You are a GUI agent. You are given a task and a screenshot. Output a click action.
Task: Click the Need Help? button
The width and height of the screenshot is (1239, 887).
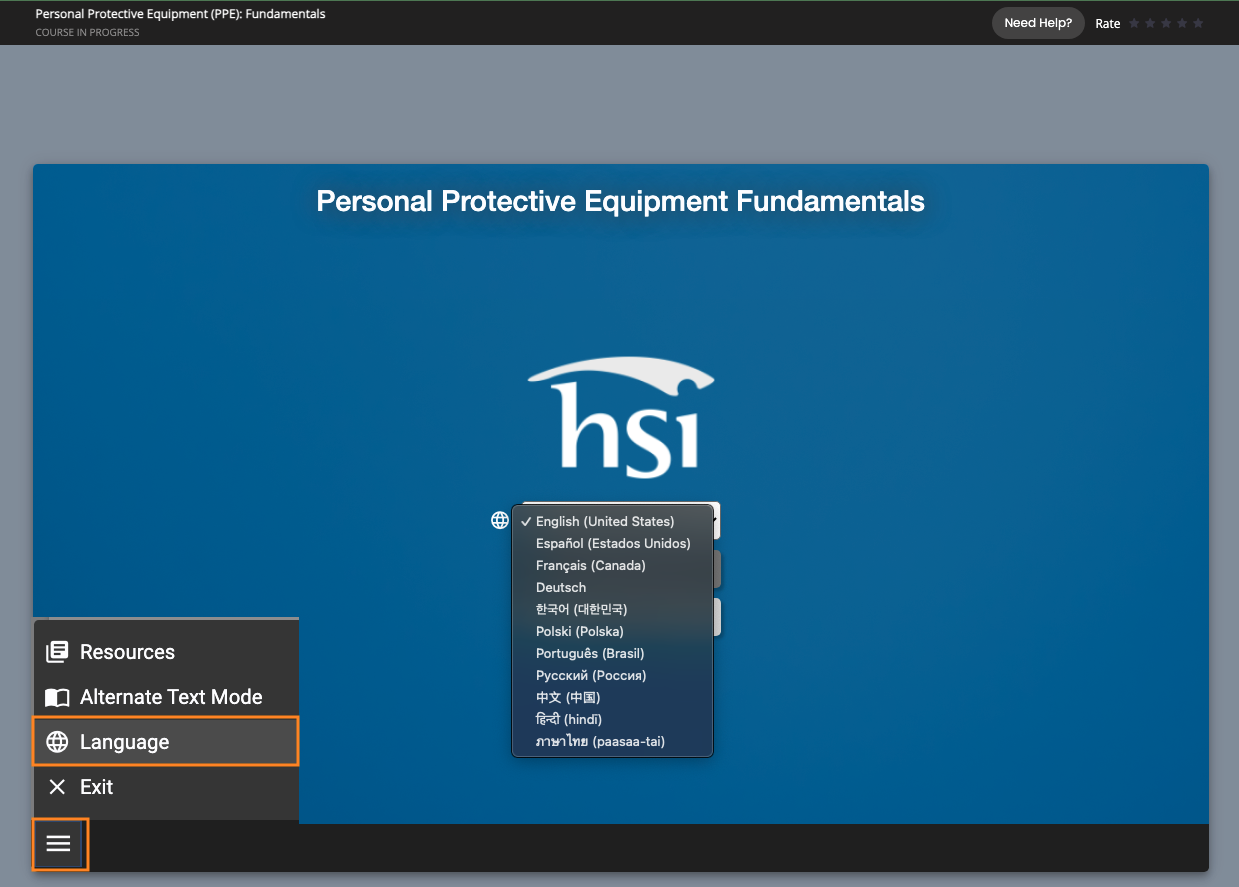coord(1038,23)
